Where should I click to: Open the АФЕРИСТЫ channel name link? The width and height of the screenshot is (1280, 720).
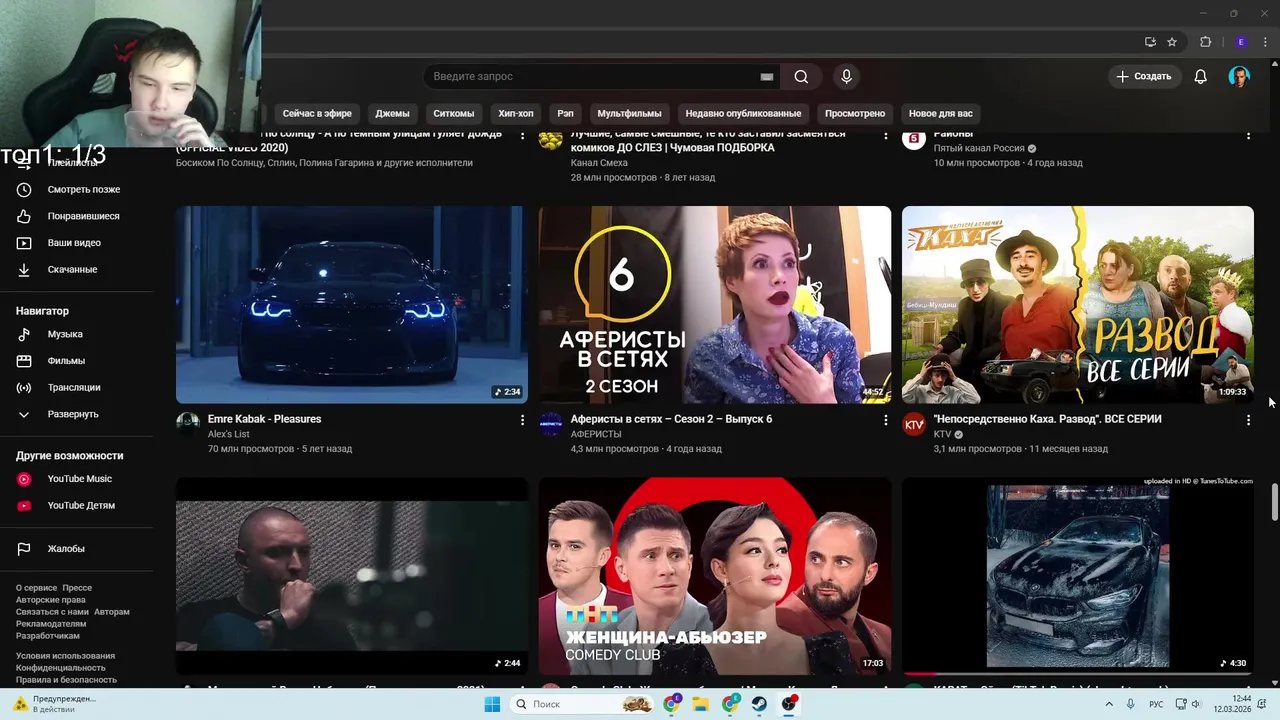coord(596,434)
